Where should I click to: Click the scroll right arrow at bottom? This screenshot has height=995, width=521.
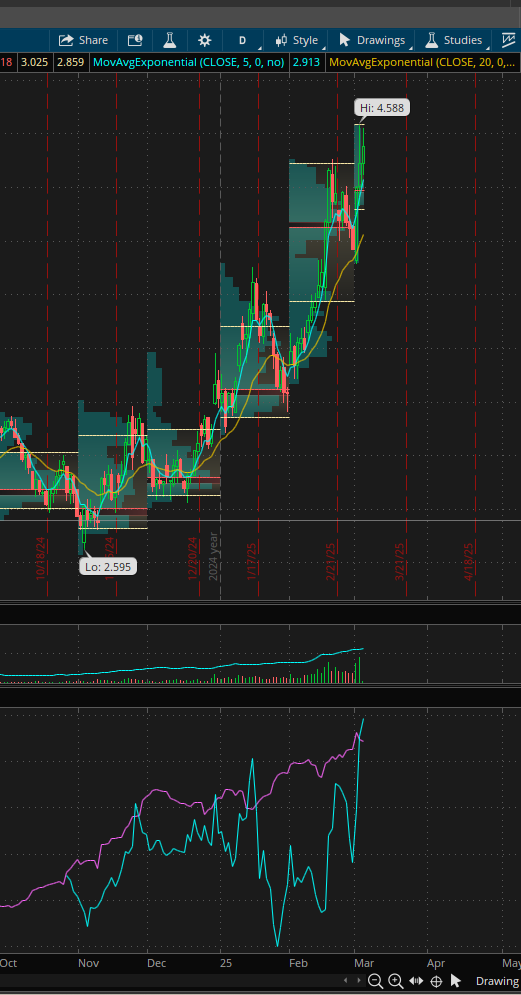click(360, 981)
